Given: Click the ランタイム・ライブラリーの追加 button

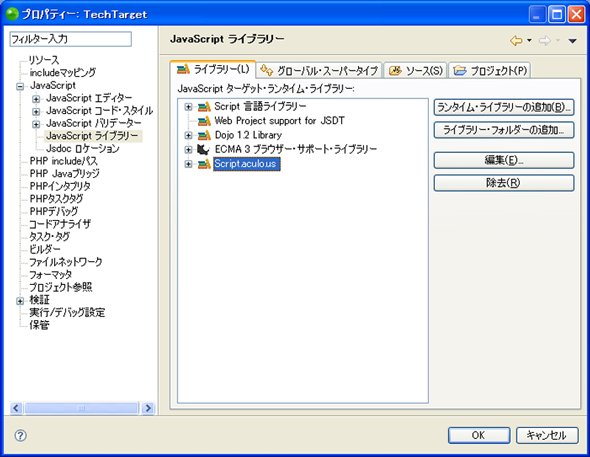Looking at the screenshot, I should click(504, 108).
